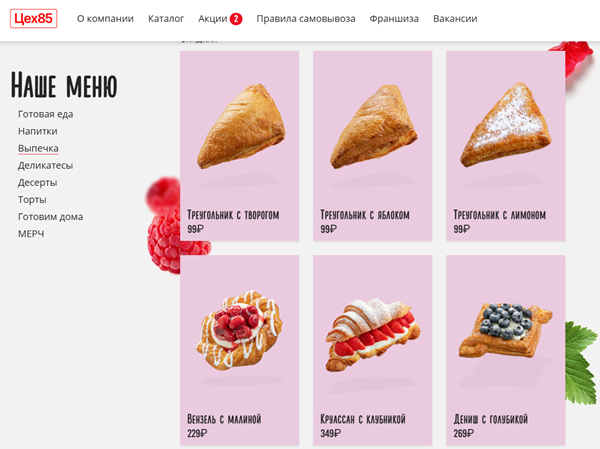Open the red Акции notification badge
This screenshot has width=600, height=449.
click(236, 19)
